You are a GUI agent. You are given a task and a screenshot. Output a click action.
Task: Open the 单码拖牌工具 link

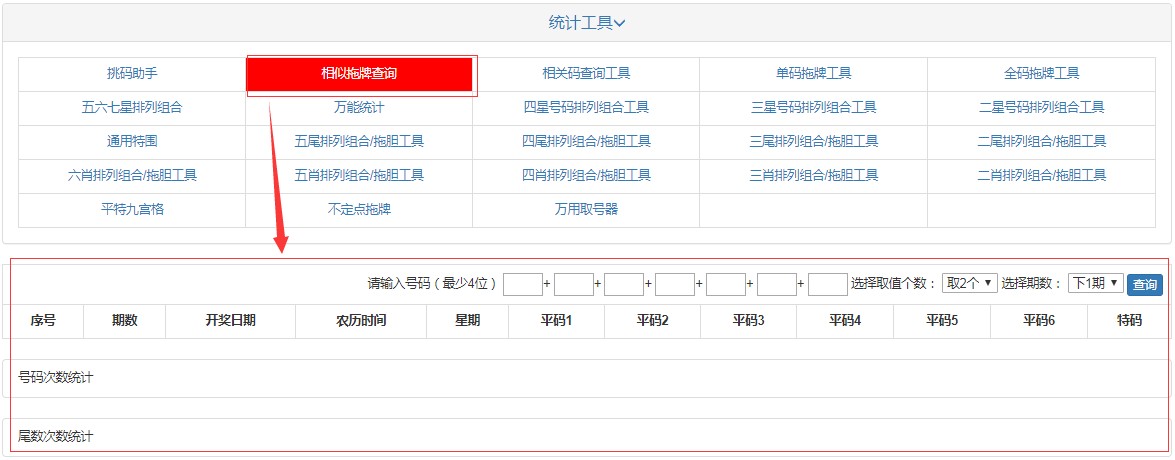point(813,73)
